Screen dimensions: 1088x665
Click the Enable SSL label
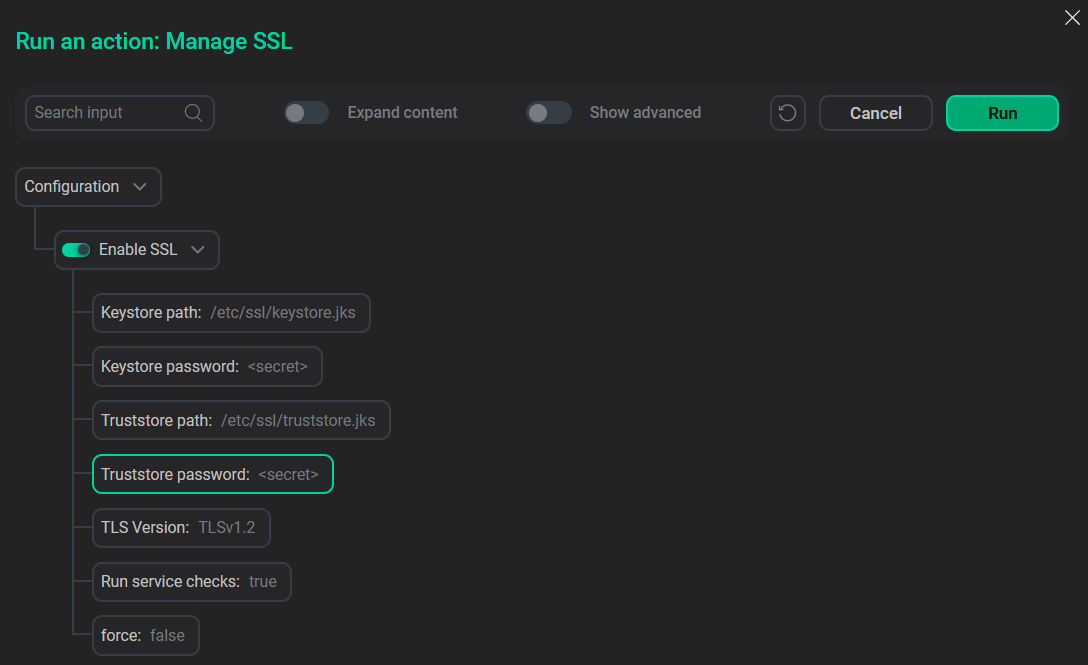138,250
